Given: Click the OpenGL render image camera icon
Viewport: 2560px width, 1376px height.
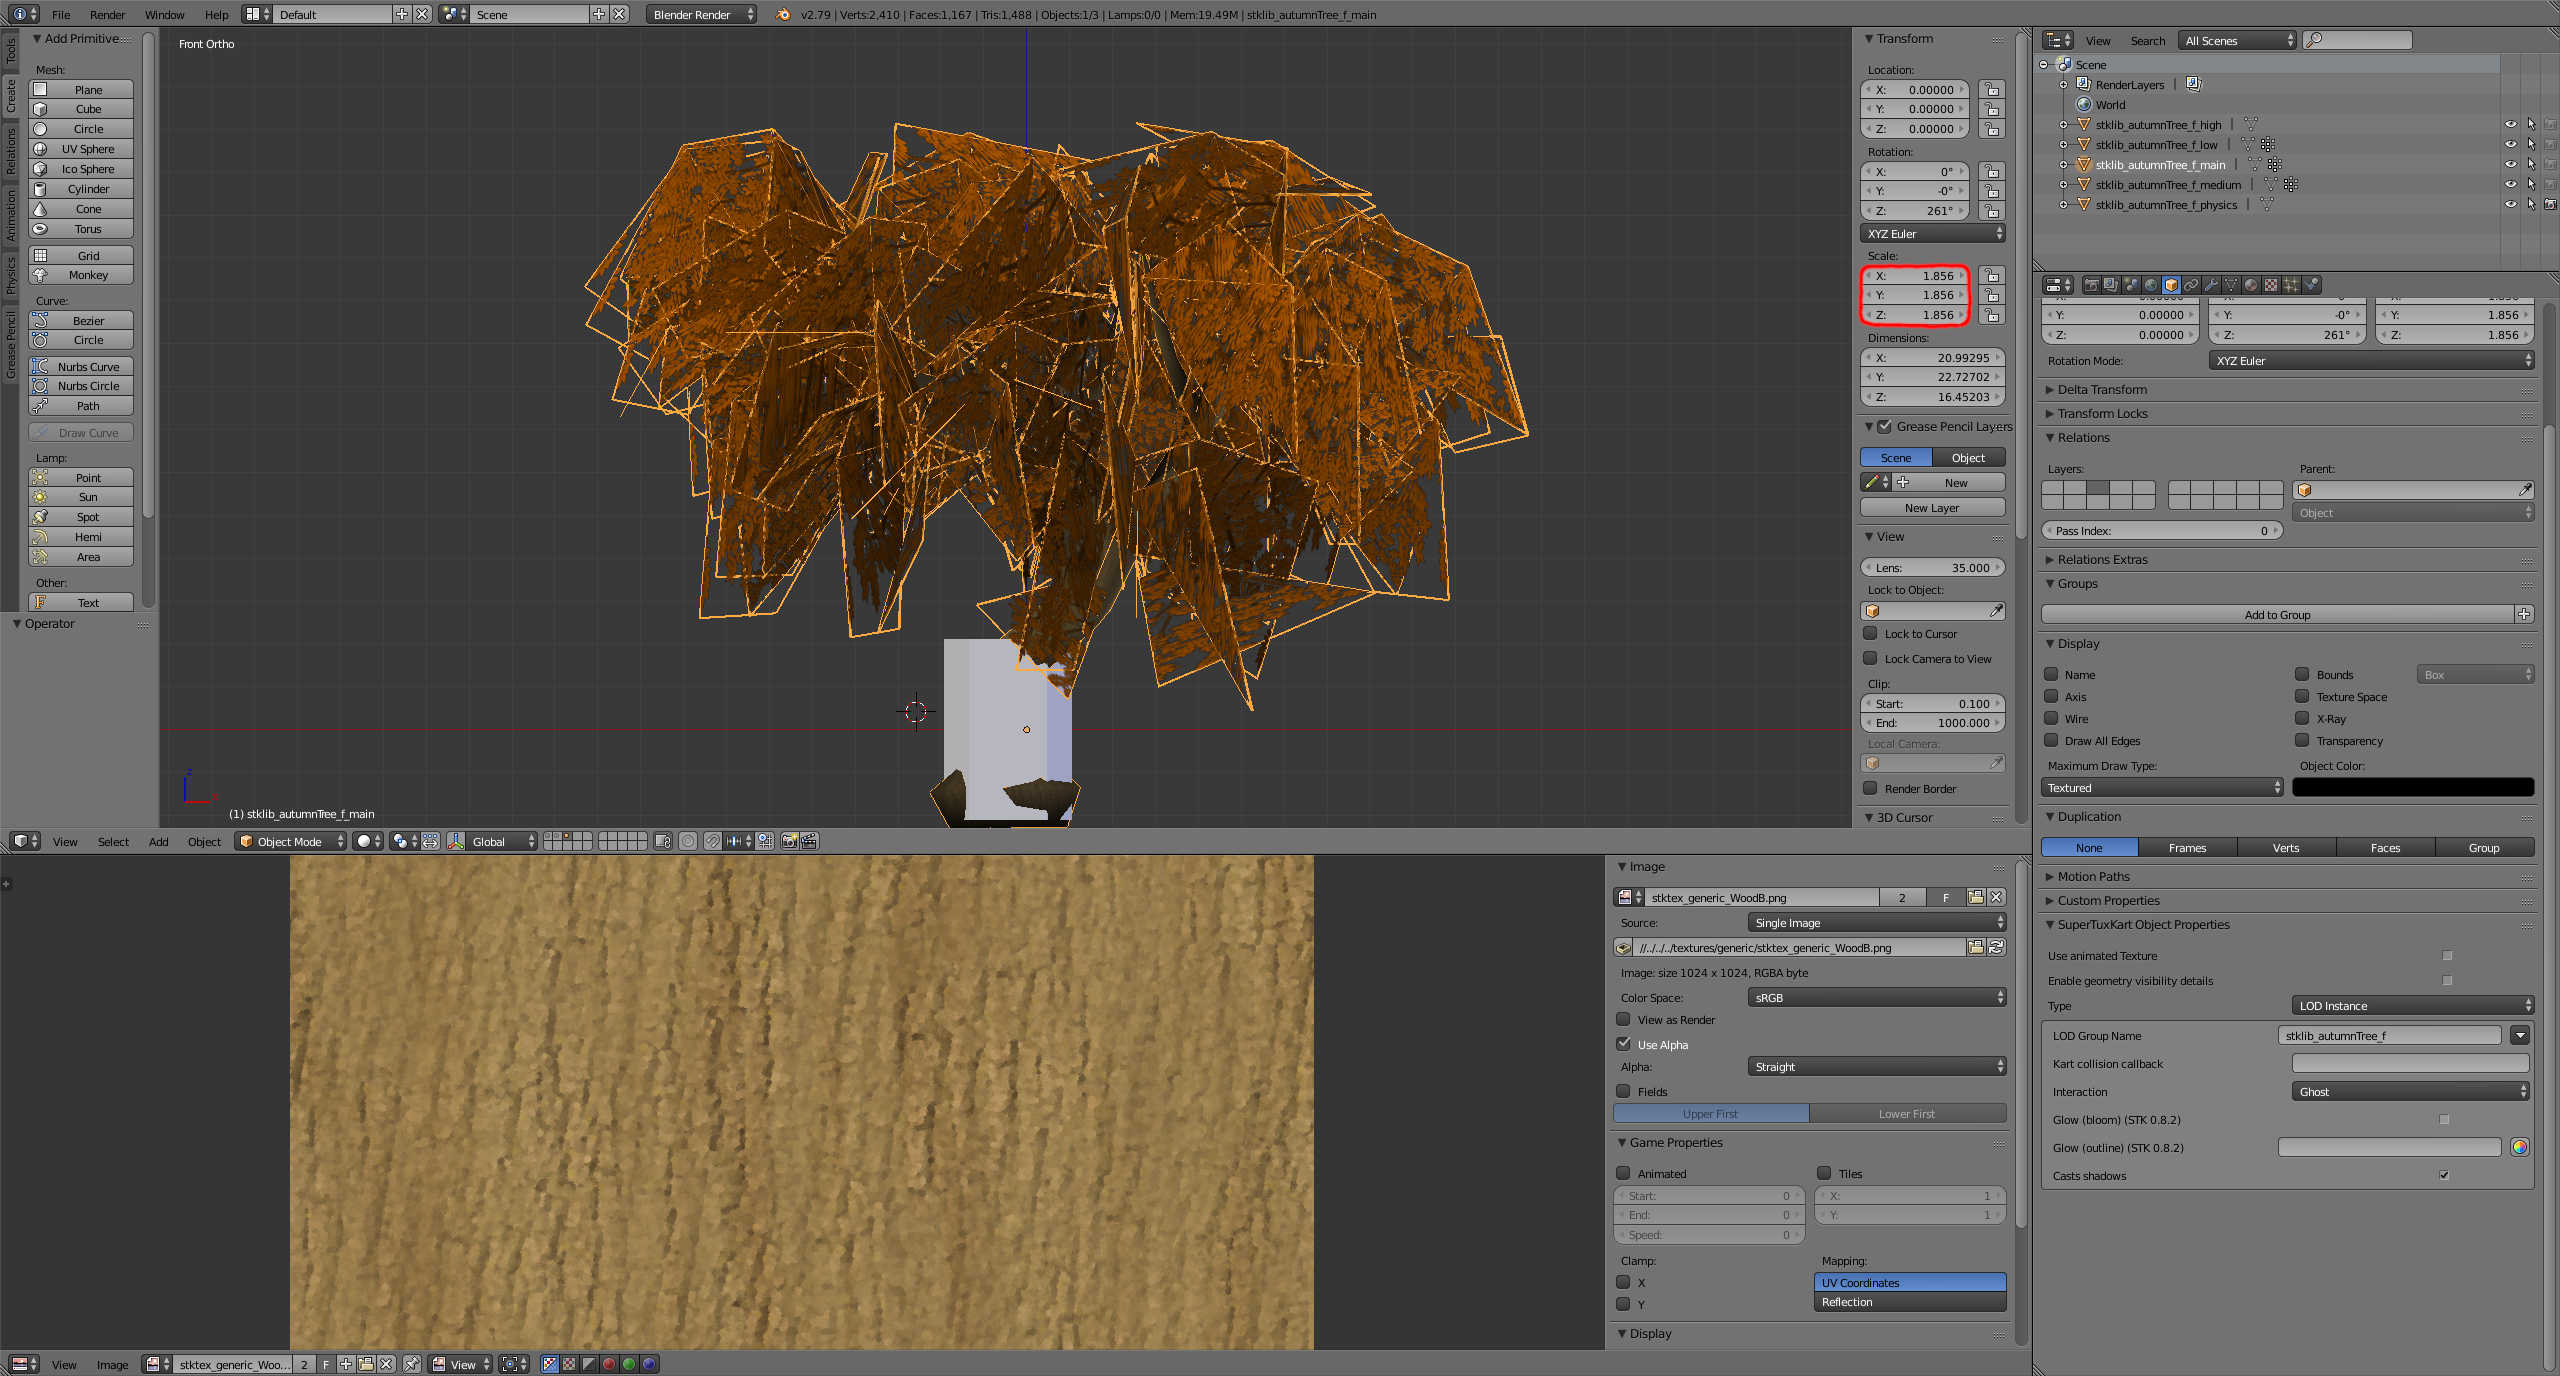Looking at the screenshot, I should click(x=789, y=841).
